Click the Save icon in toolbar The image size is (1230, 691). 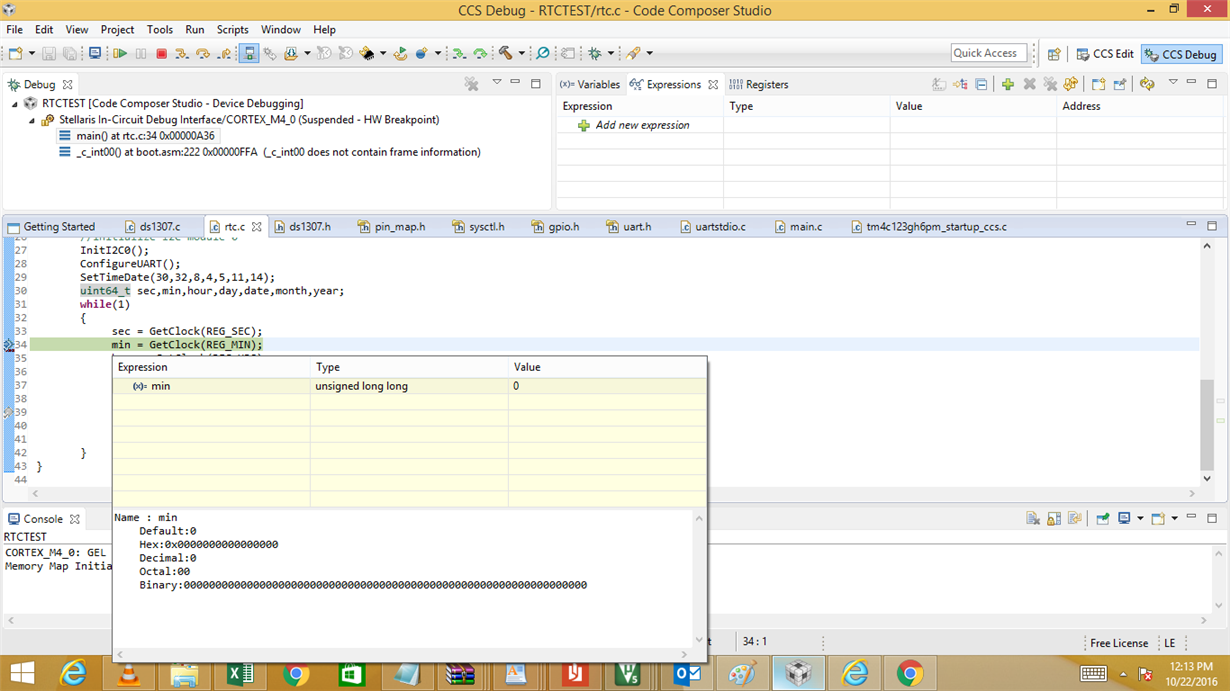[49, 53]
